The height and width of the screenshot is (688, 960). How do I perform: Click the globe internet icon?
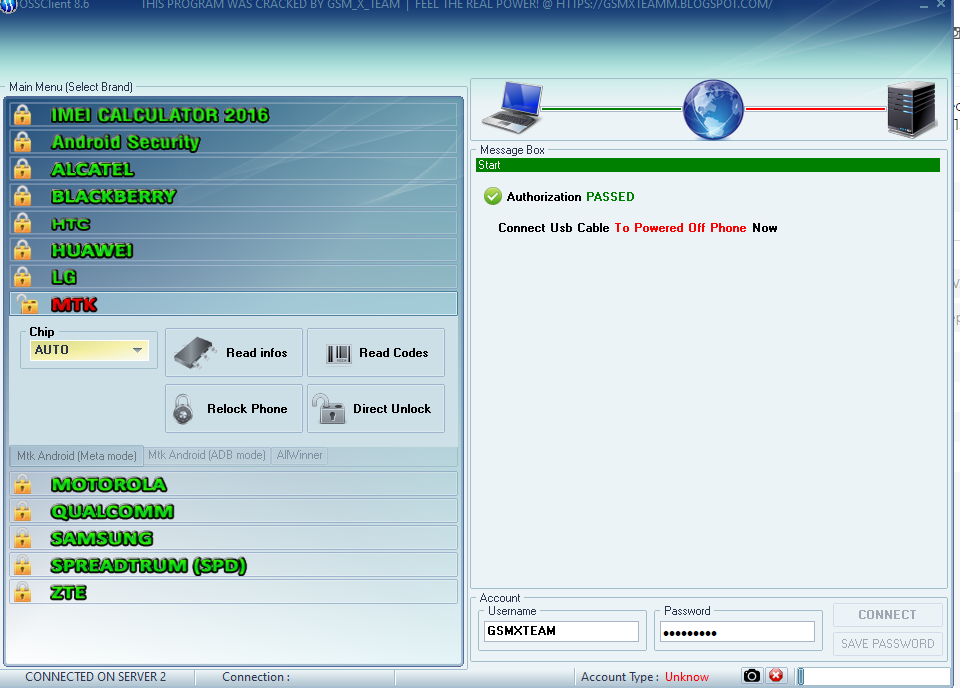[x=713, y=110]
